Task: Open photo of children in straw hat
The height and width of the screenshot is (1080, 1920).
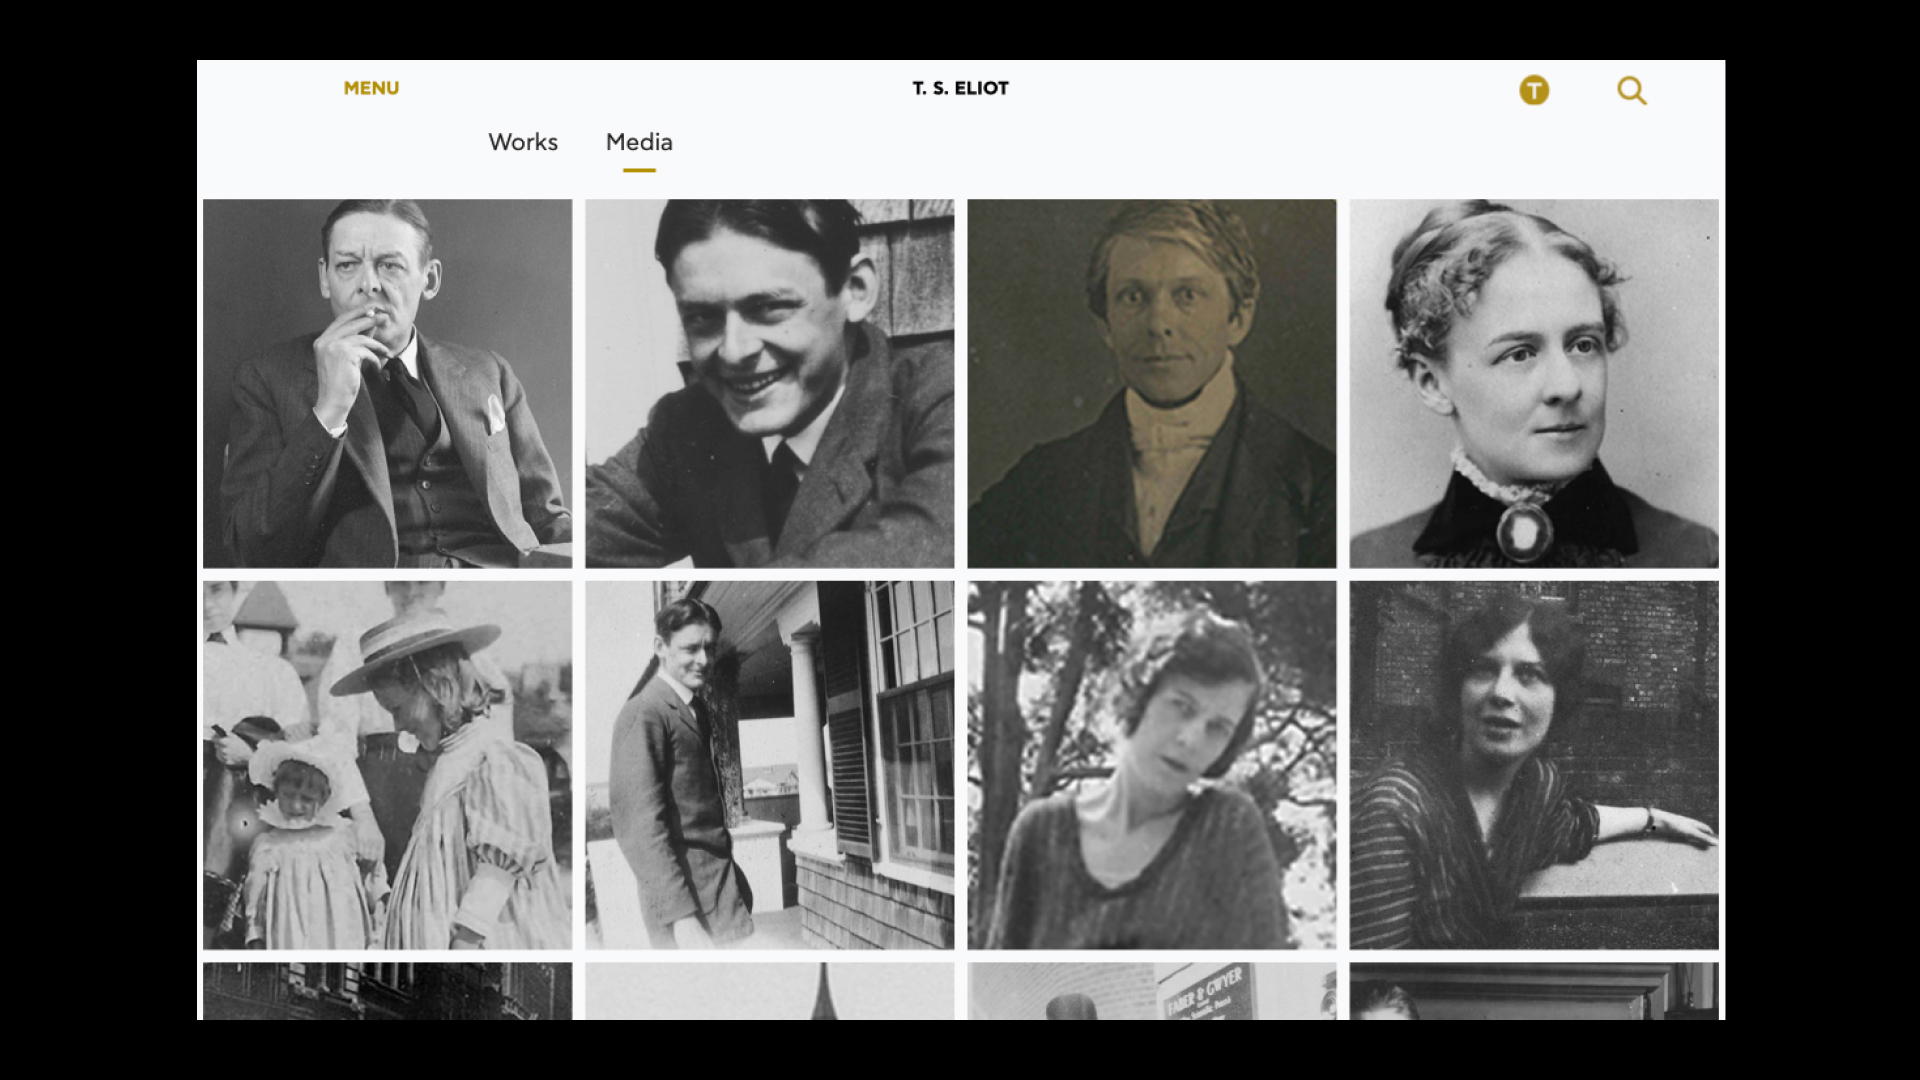Action: pyautogui.click(x=388, y=765)
